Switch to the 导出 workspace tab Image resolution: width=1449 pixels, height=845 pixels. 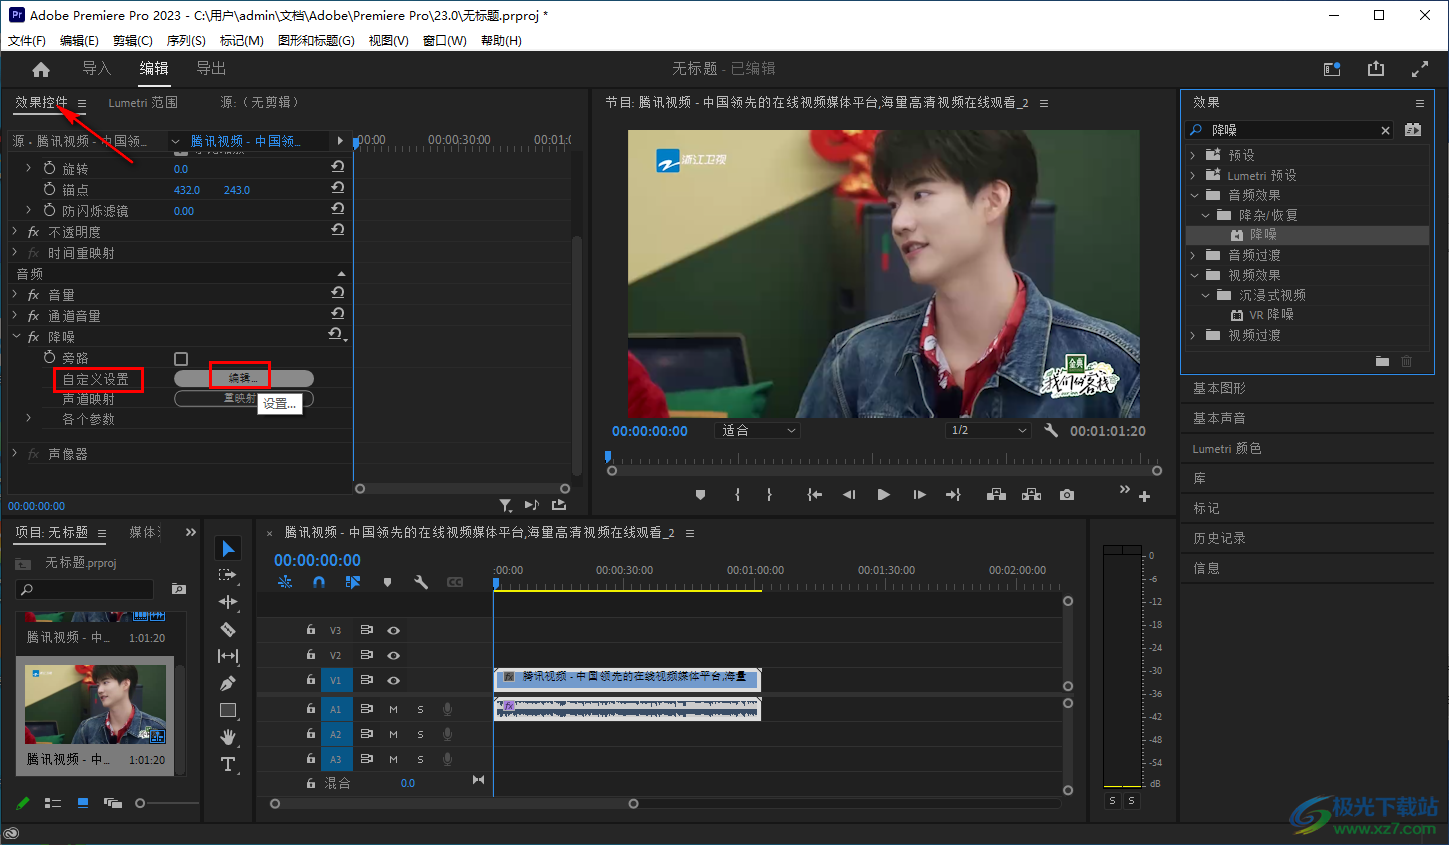[x=211, y=68]
